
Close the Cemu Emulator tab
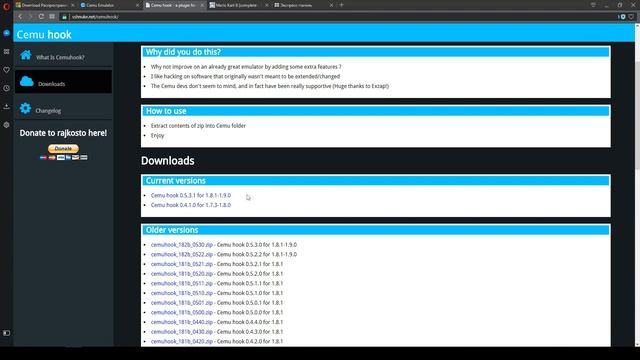tap(137, 5)
